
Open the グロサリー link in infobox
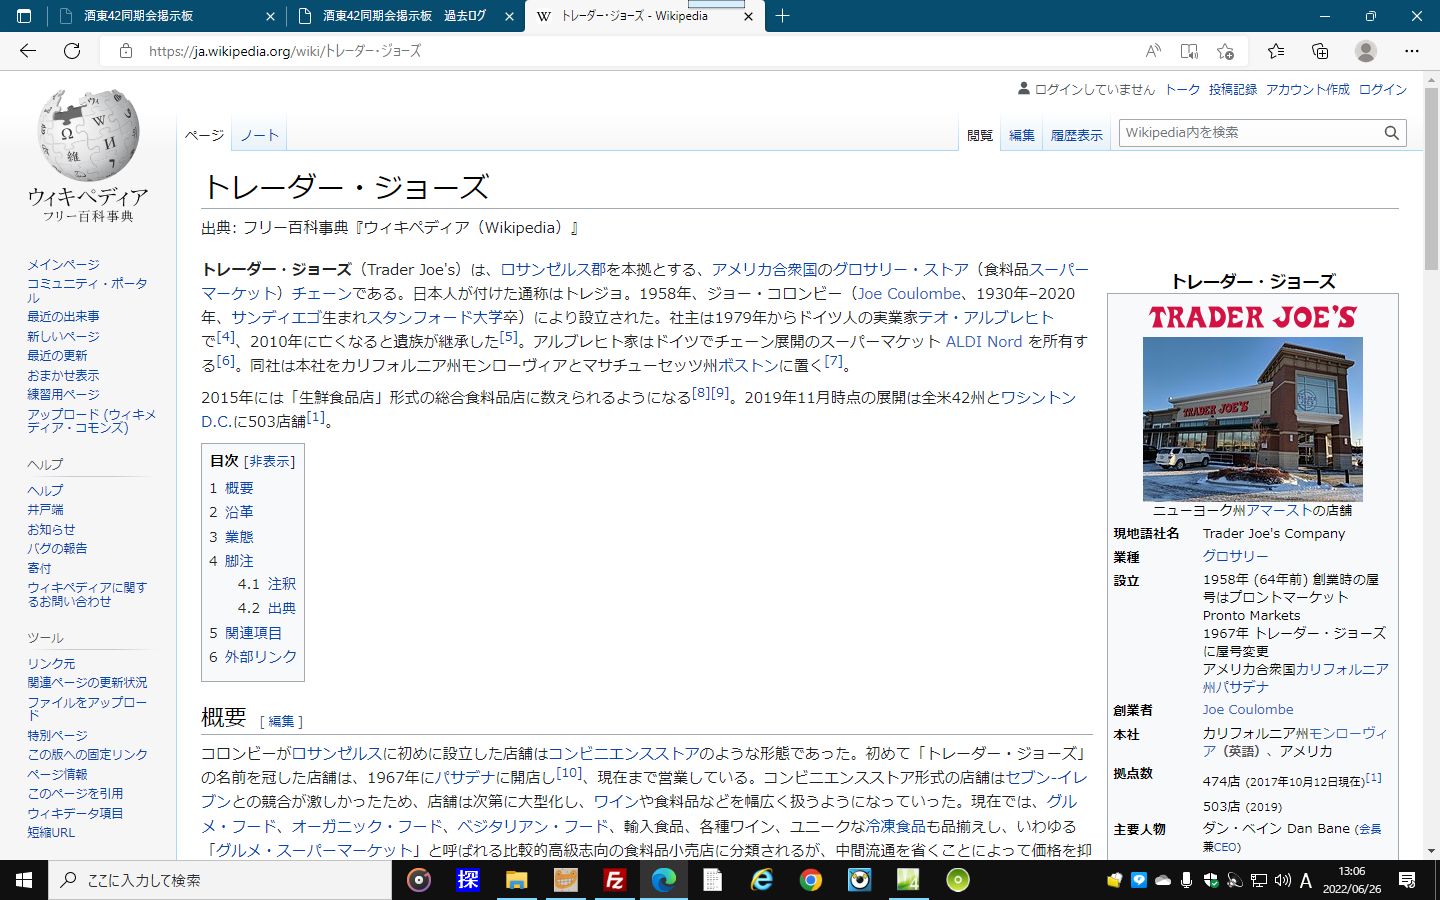pos(1235,556)
